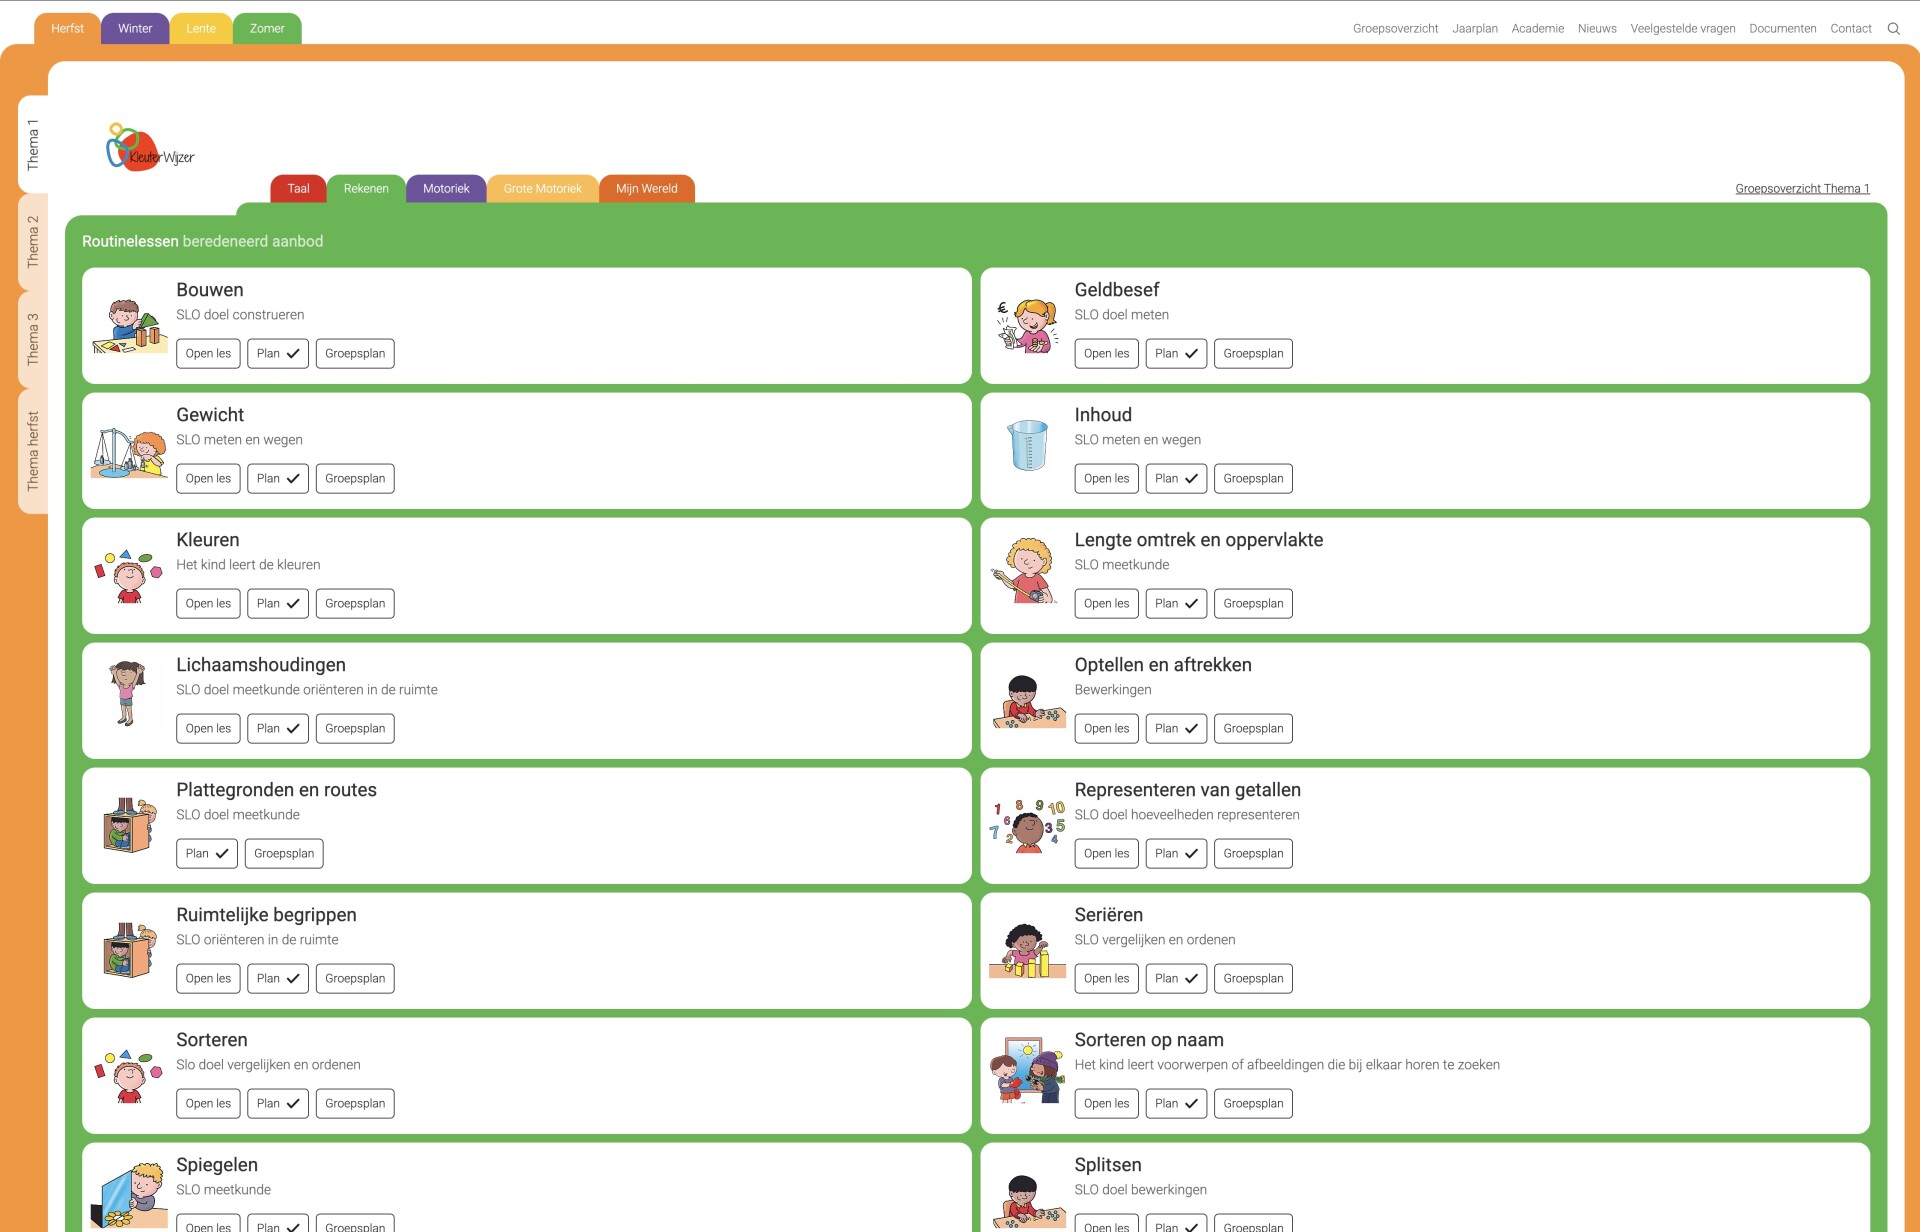Click the Bouwen lesson illustration
Screen dimensions: 1920x1232
(129, 326)
